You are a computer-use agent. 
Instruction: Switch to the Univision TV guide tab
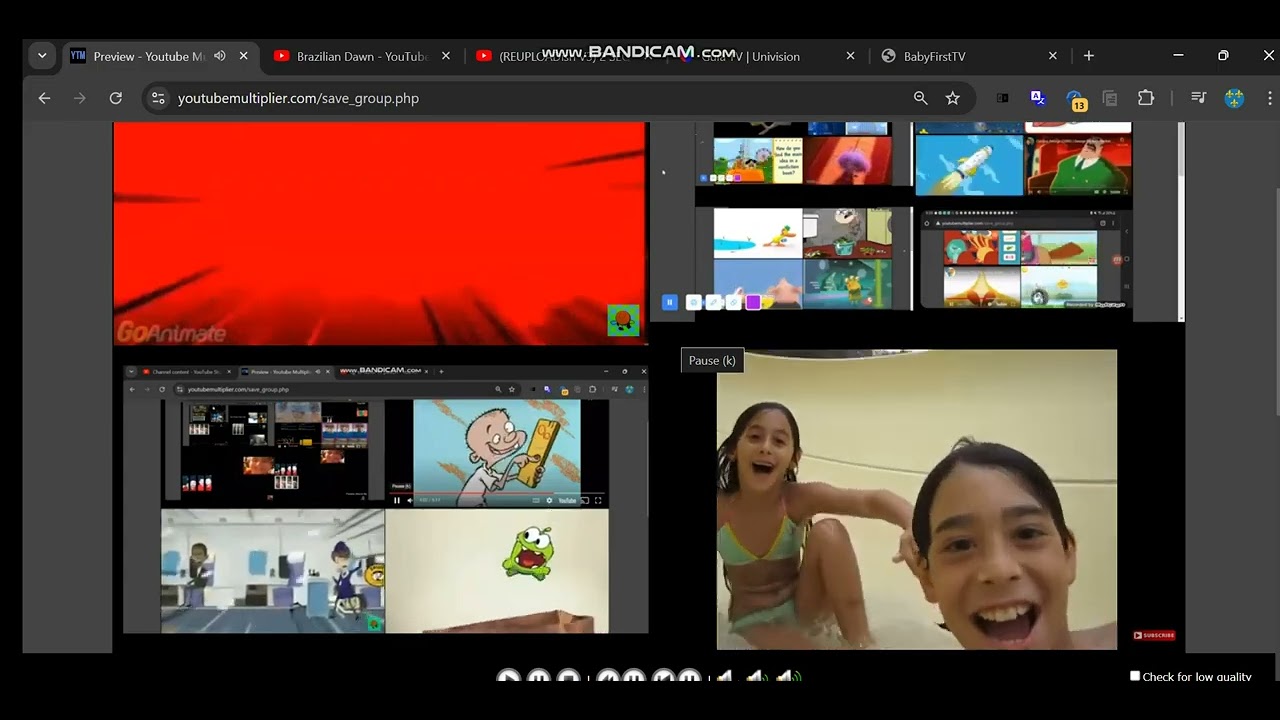(x=767, y=56)
